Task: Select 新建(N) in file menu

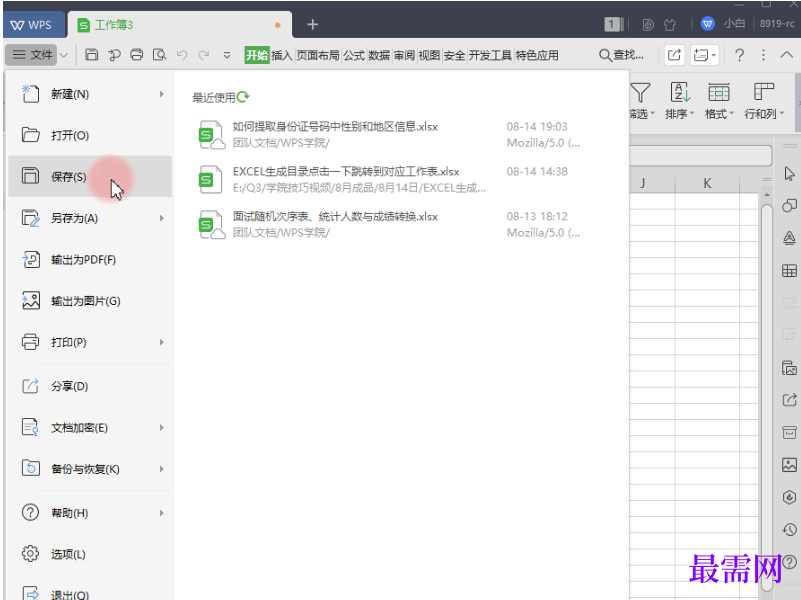Action: 90,94
